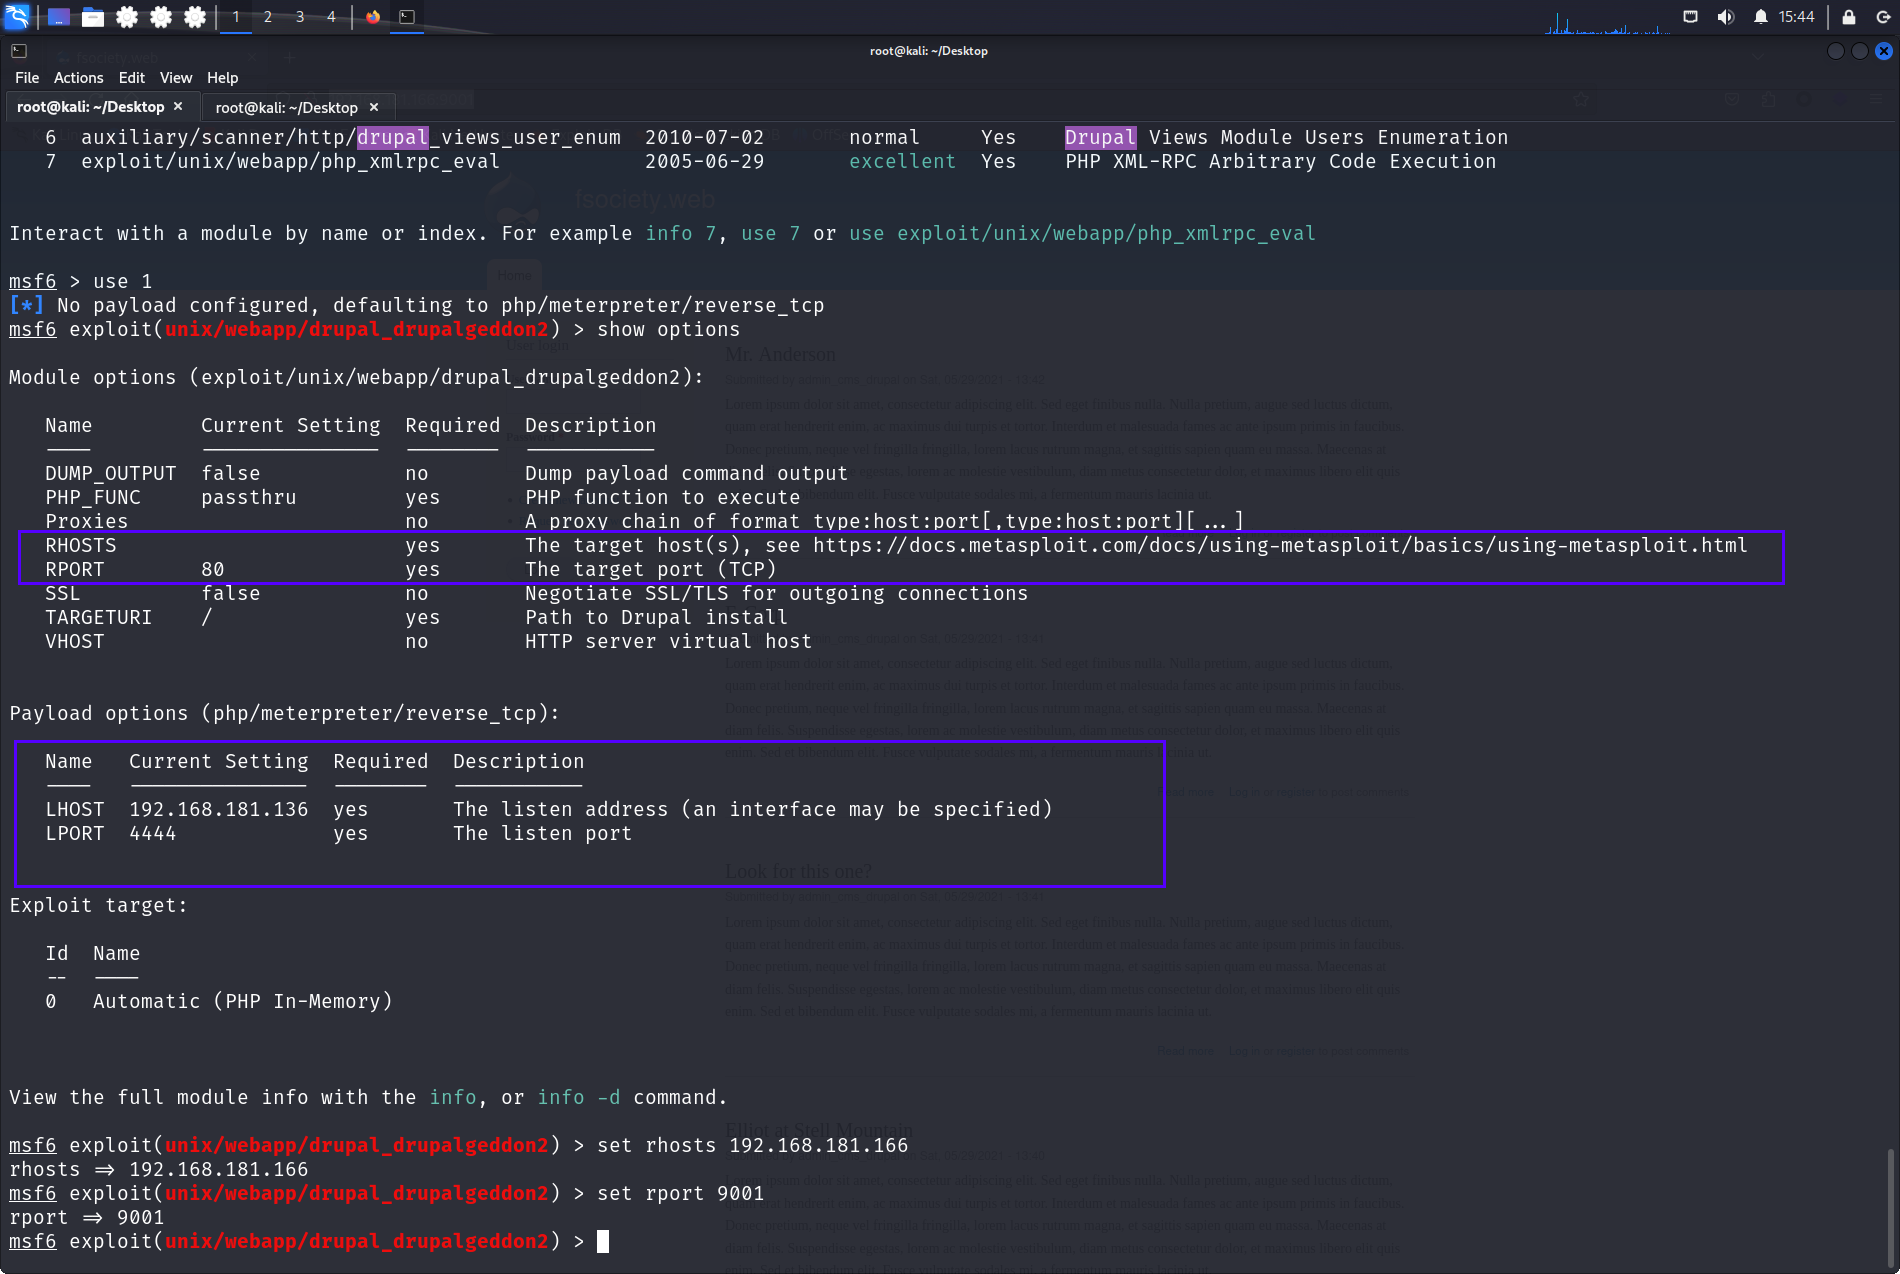Click exploit/unix/webapp/php_xmlrpc_eval in row 7
1900x1274 pixels.
click(290, 161)
